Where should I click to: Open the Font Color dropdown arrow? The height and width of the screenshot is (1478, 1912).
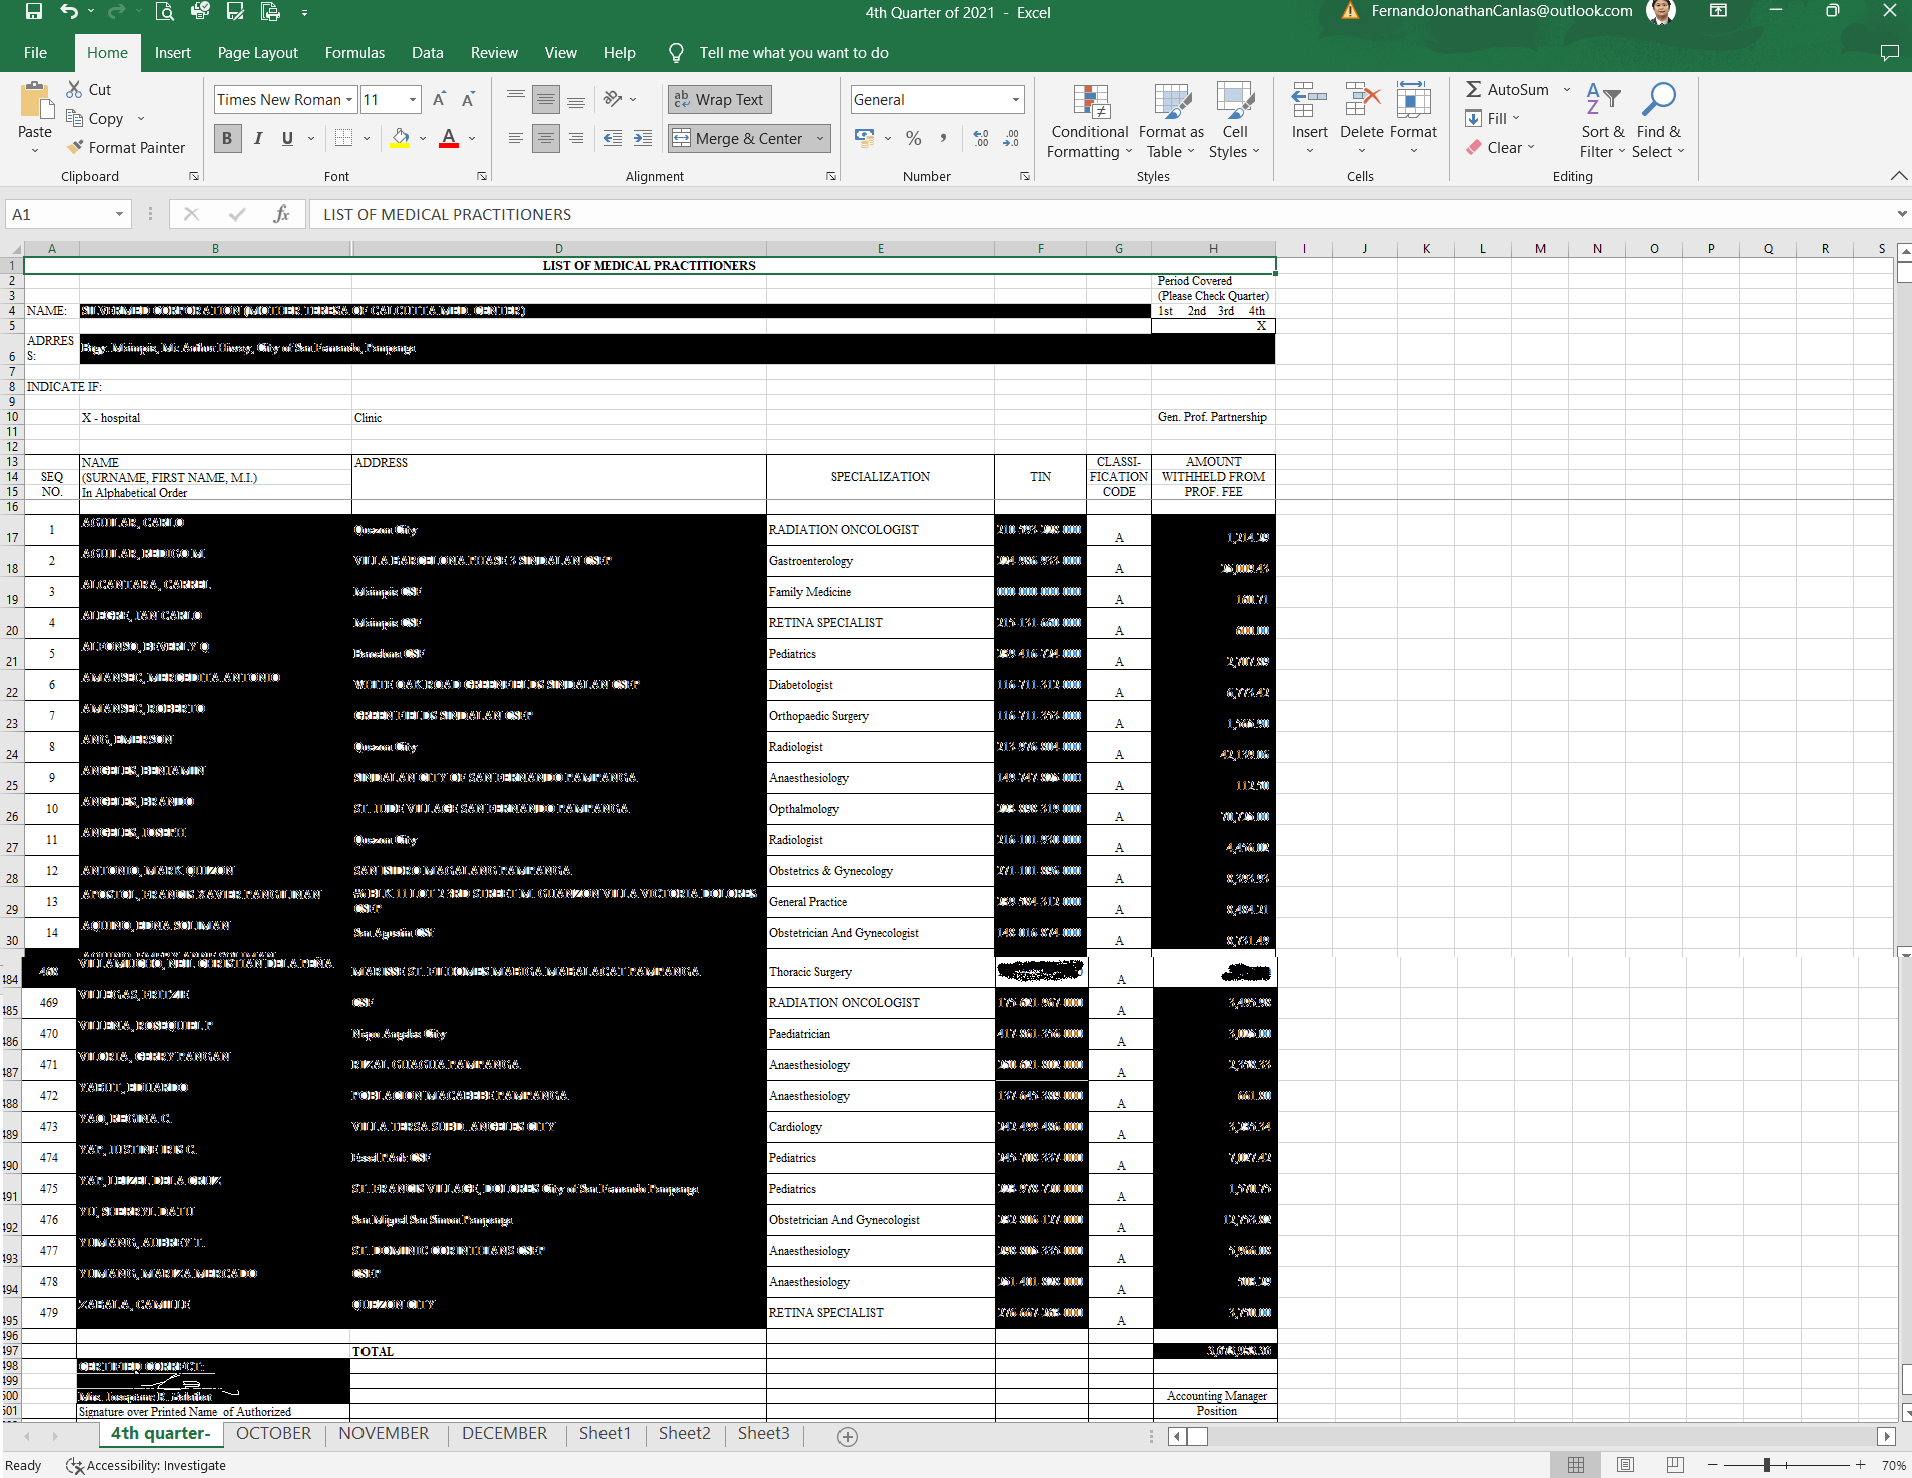(472, 138)
